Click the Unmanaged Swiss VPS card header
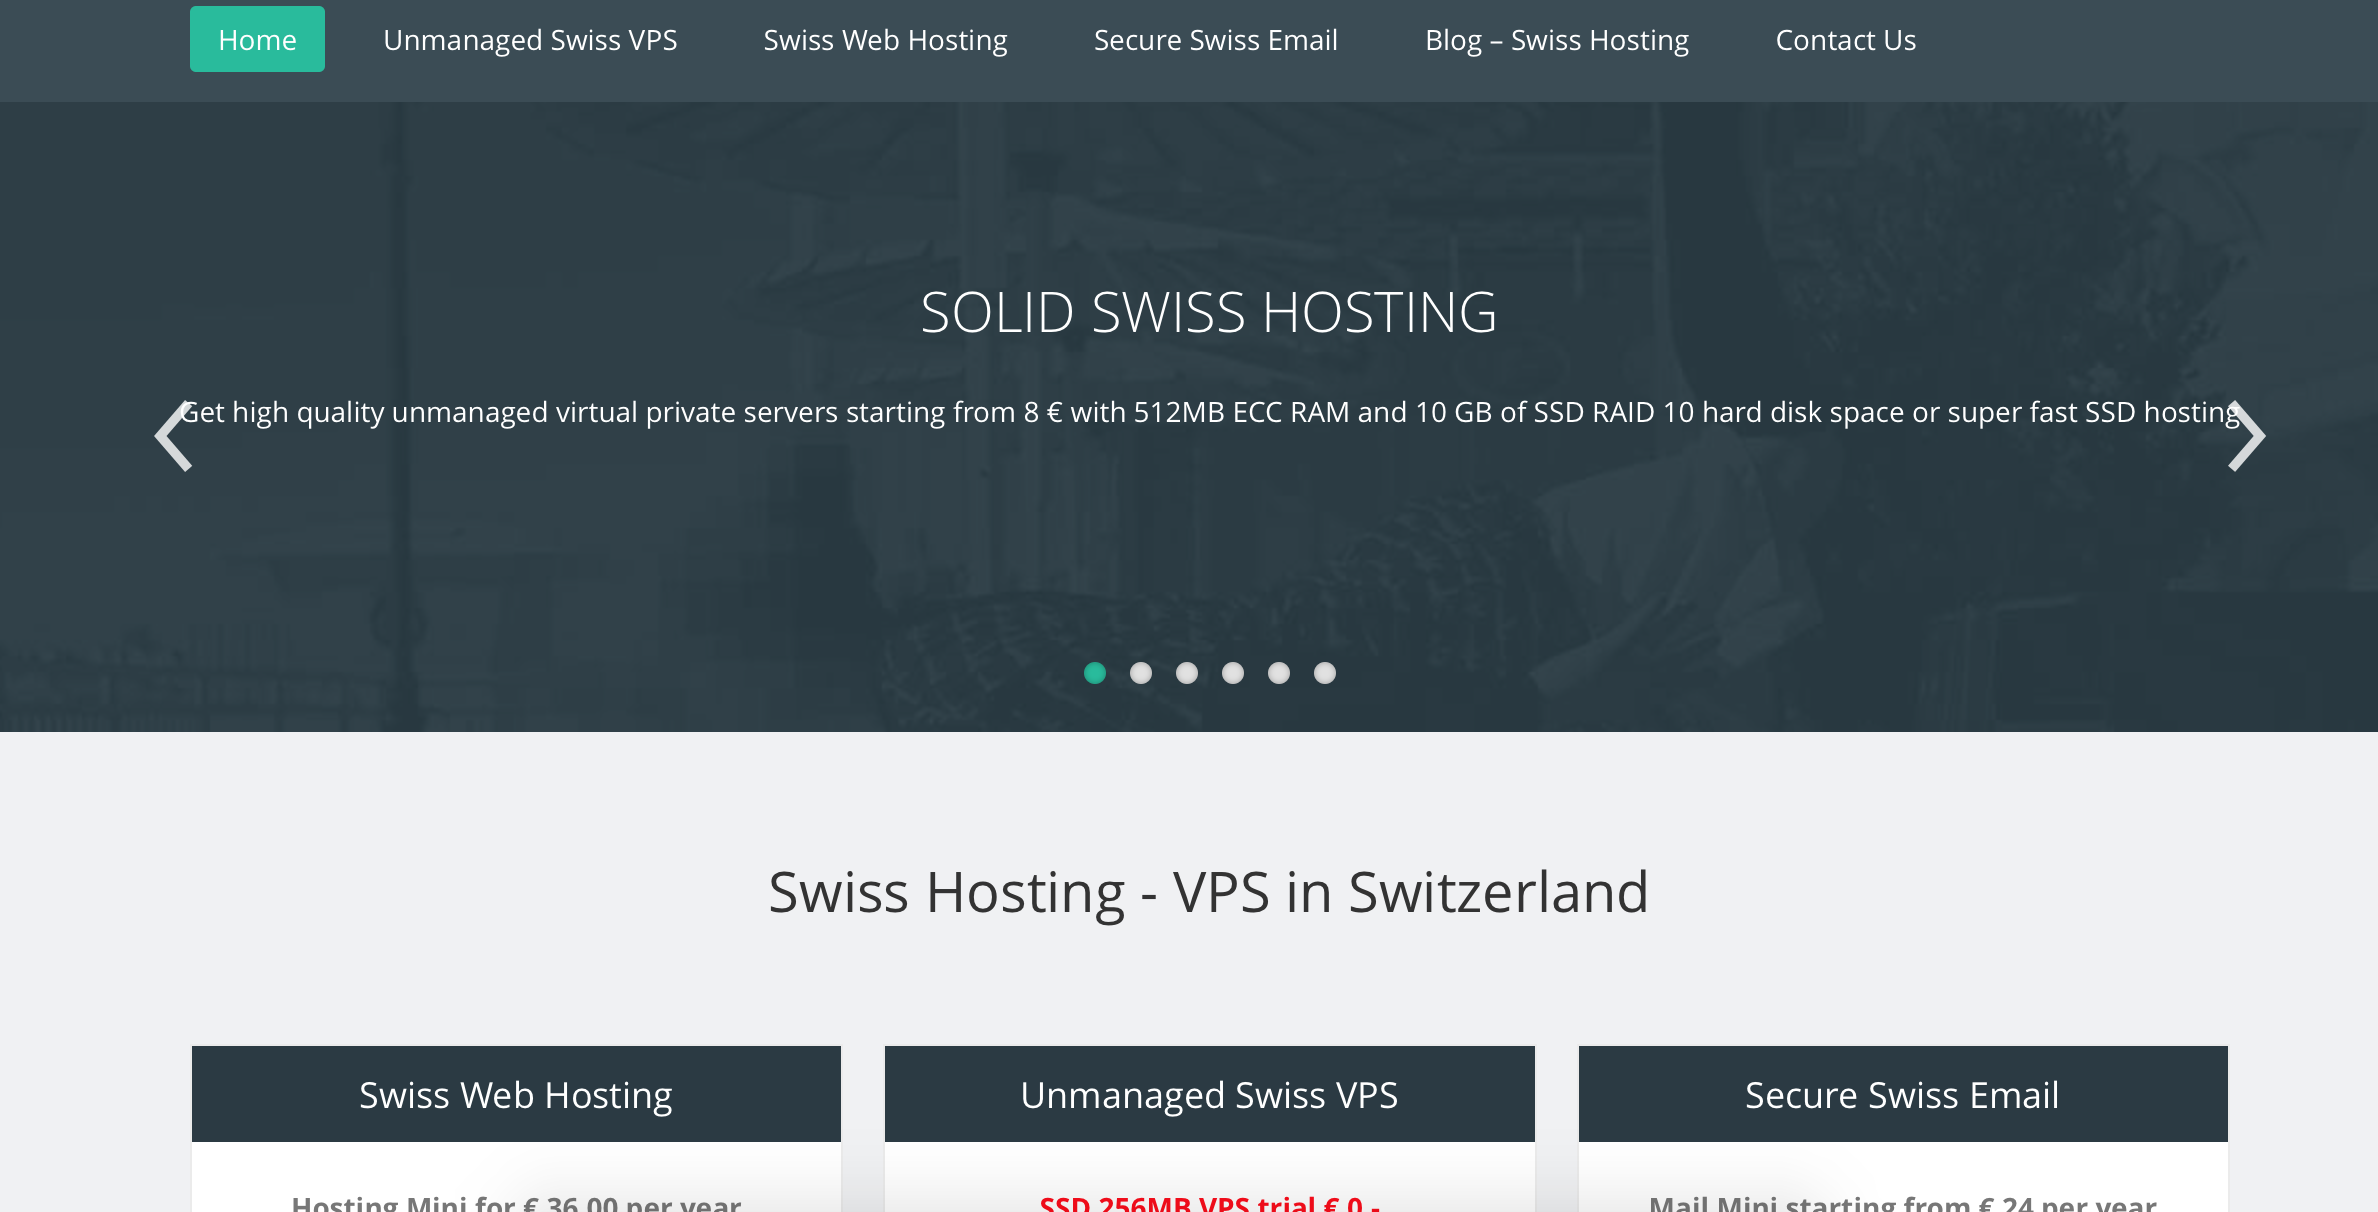Viewport: 2378px width, 1212px height. [1209, 1095]
